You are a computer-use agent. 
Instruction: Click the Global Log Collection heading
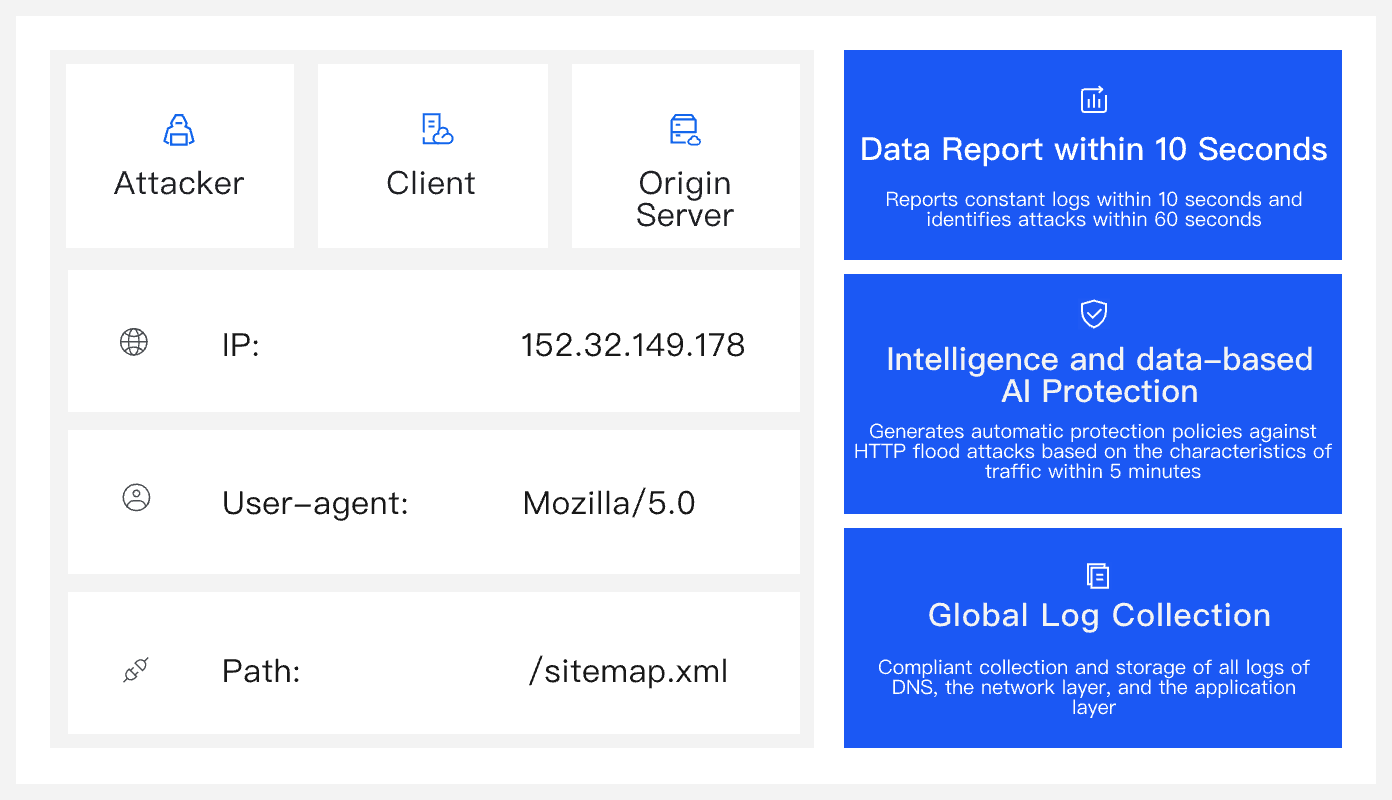1099,615
